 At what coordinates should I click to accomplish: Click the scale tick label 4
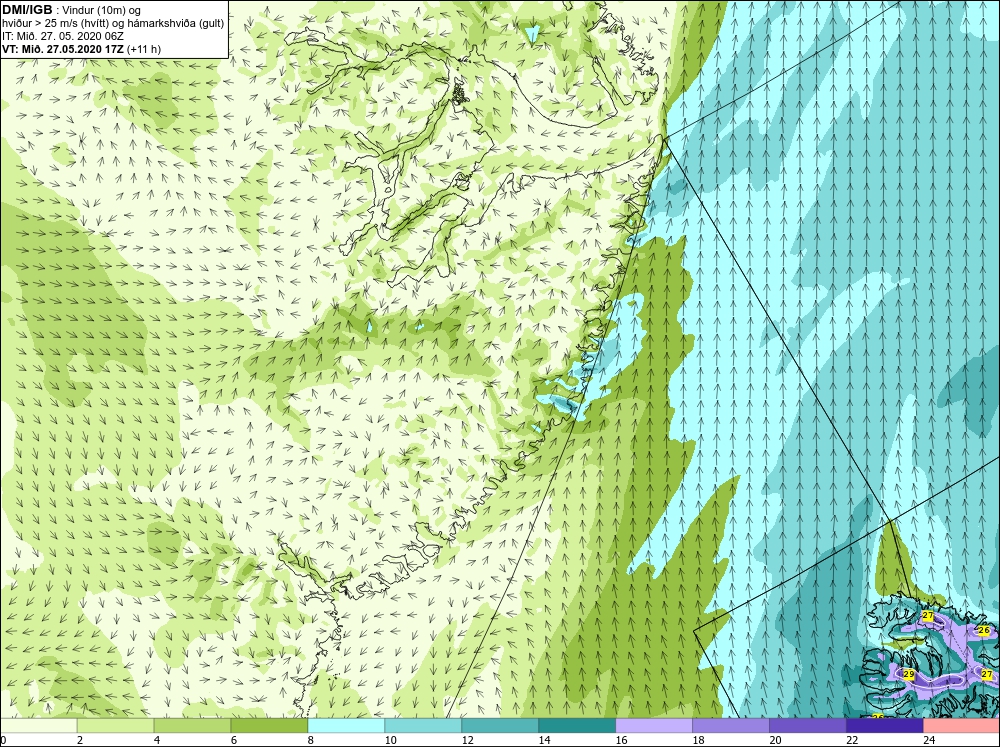tap(157, 740)
